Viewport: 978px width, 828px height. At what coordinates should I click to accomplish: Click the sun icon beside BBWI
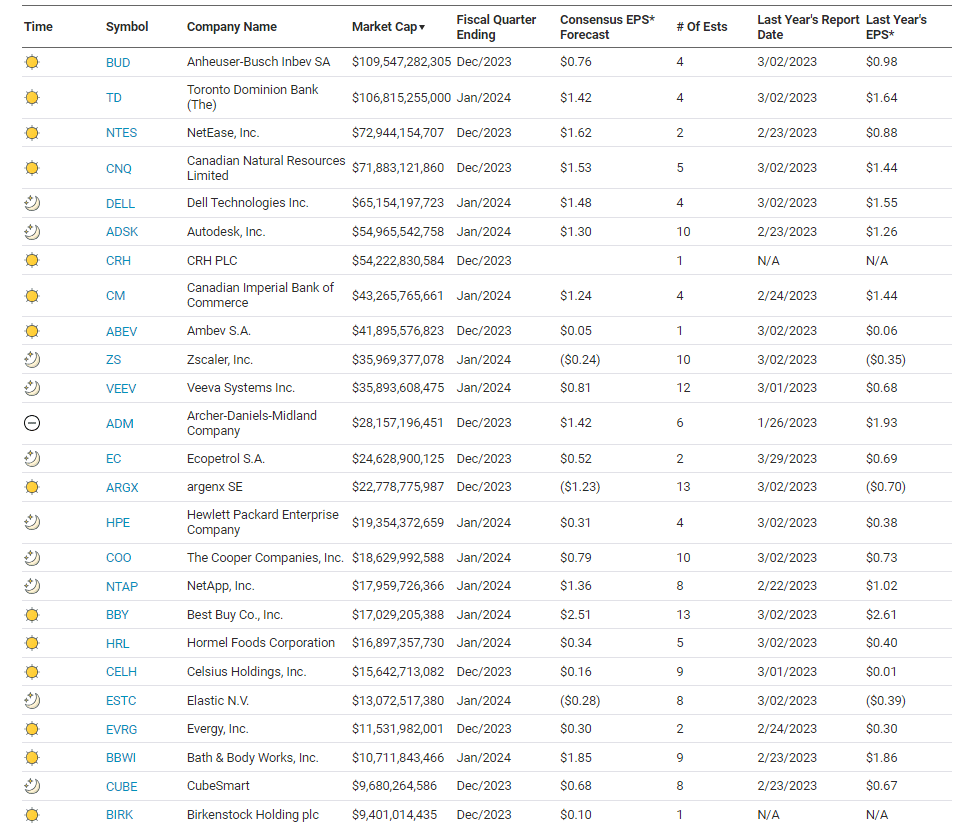(x=32, y=758)
